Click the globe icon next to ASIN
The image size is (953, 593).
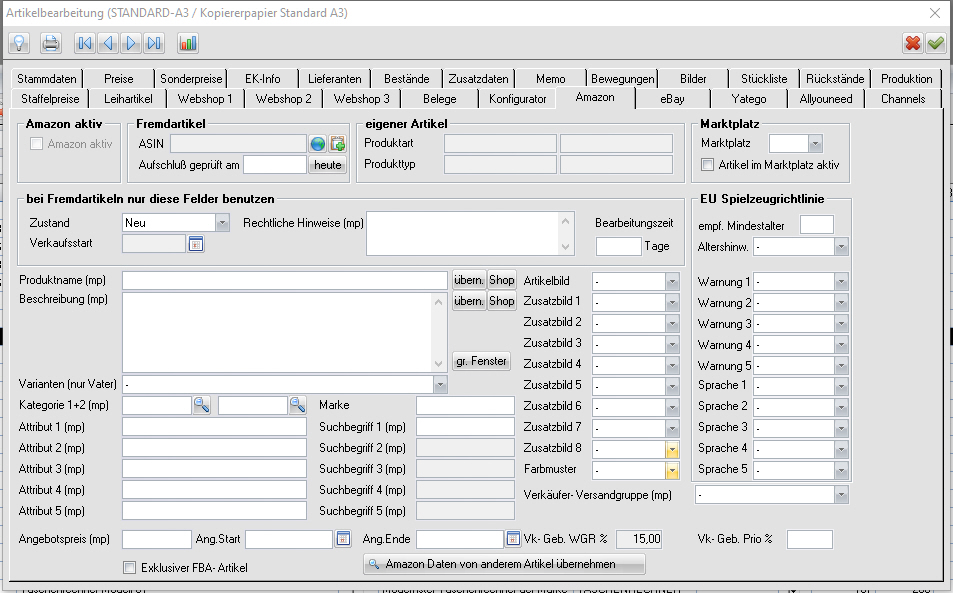coord(318,144)
